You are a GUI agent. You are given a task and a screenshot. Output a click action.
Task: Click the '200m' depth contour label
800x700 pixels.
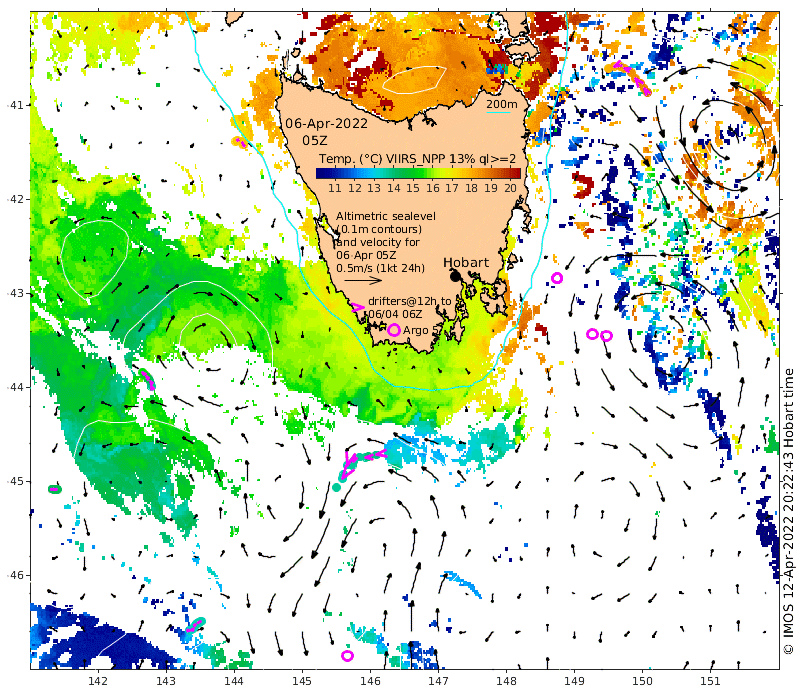click(x=502, y=105)
